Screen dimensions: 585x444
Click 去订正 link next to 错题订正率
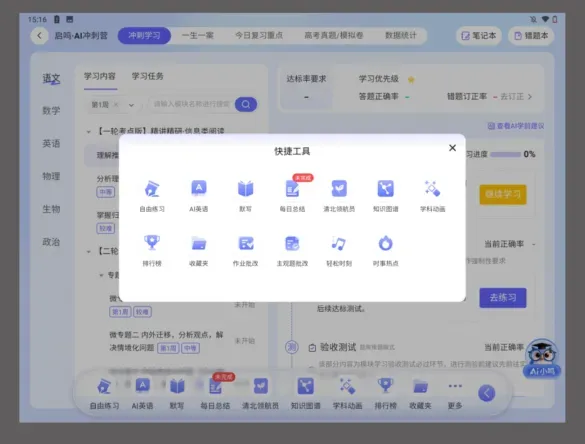pos(516,97)
